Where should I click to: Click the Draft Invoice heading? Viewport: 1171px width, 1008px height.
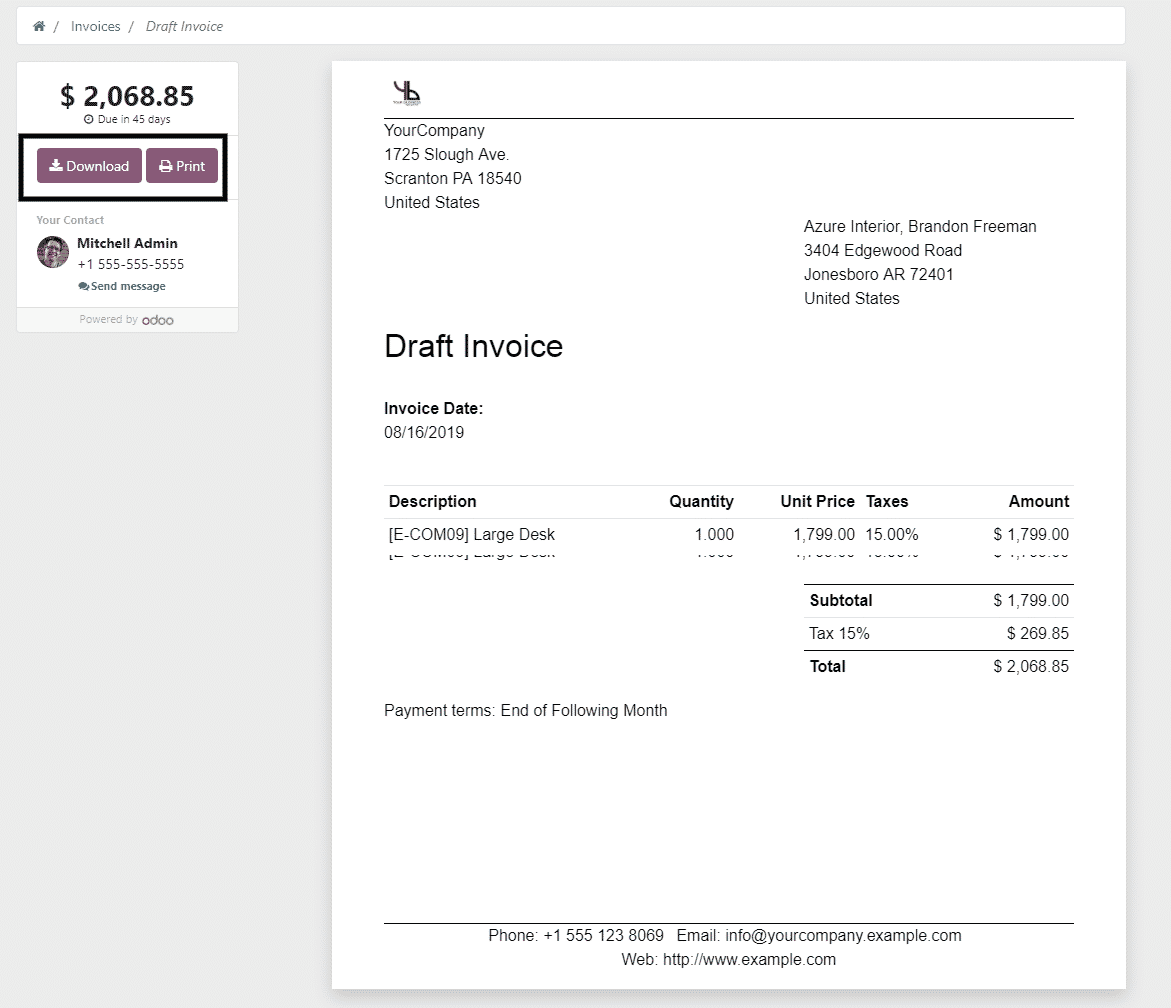tap(473, 347)
